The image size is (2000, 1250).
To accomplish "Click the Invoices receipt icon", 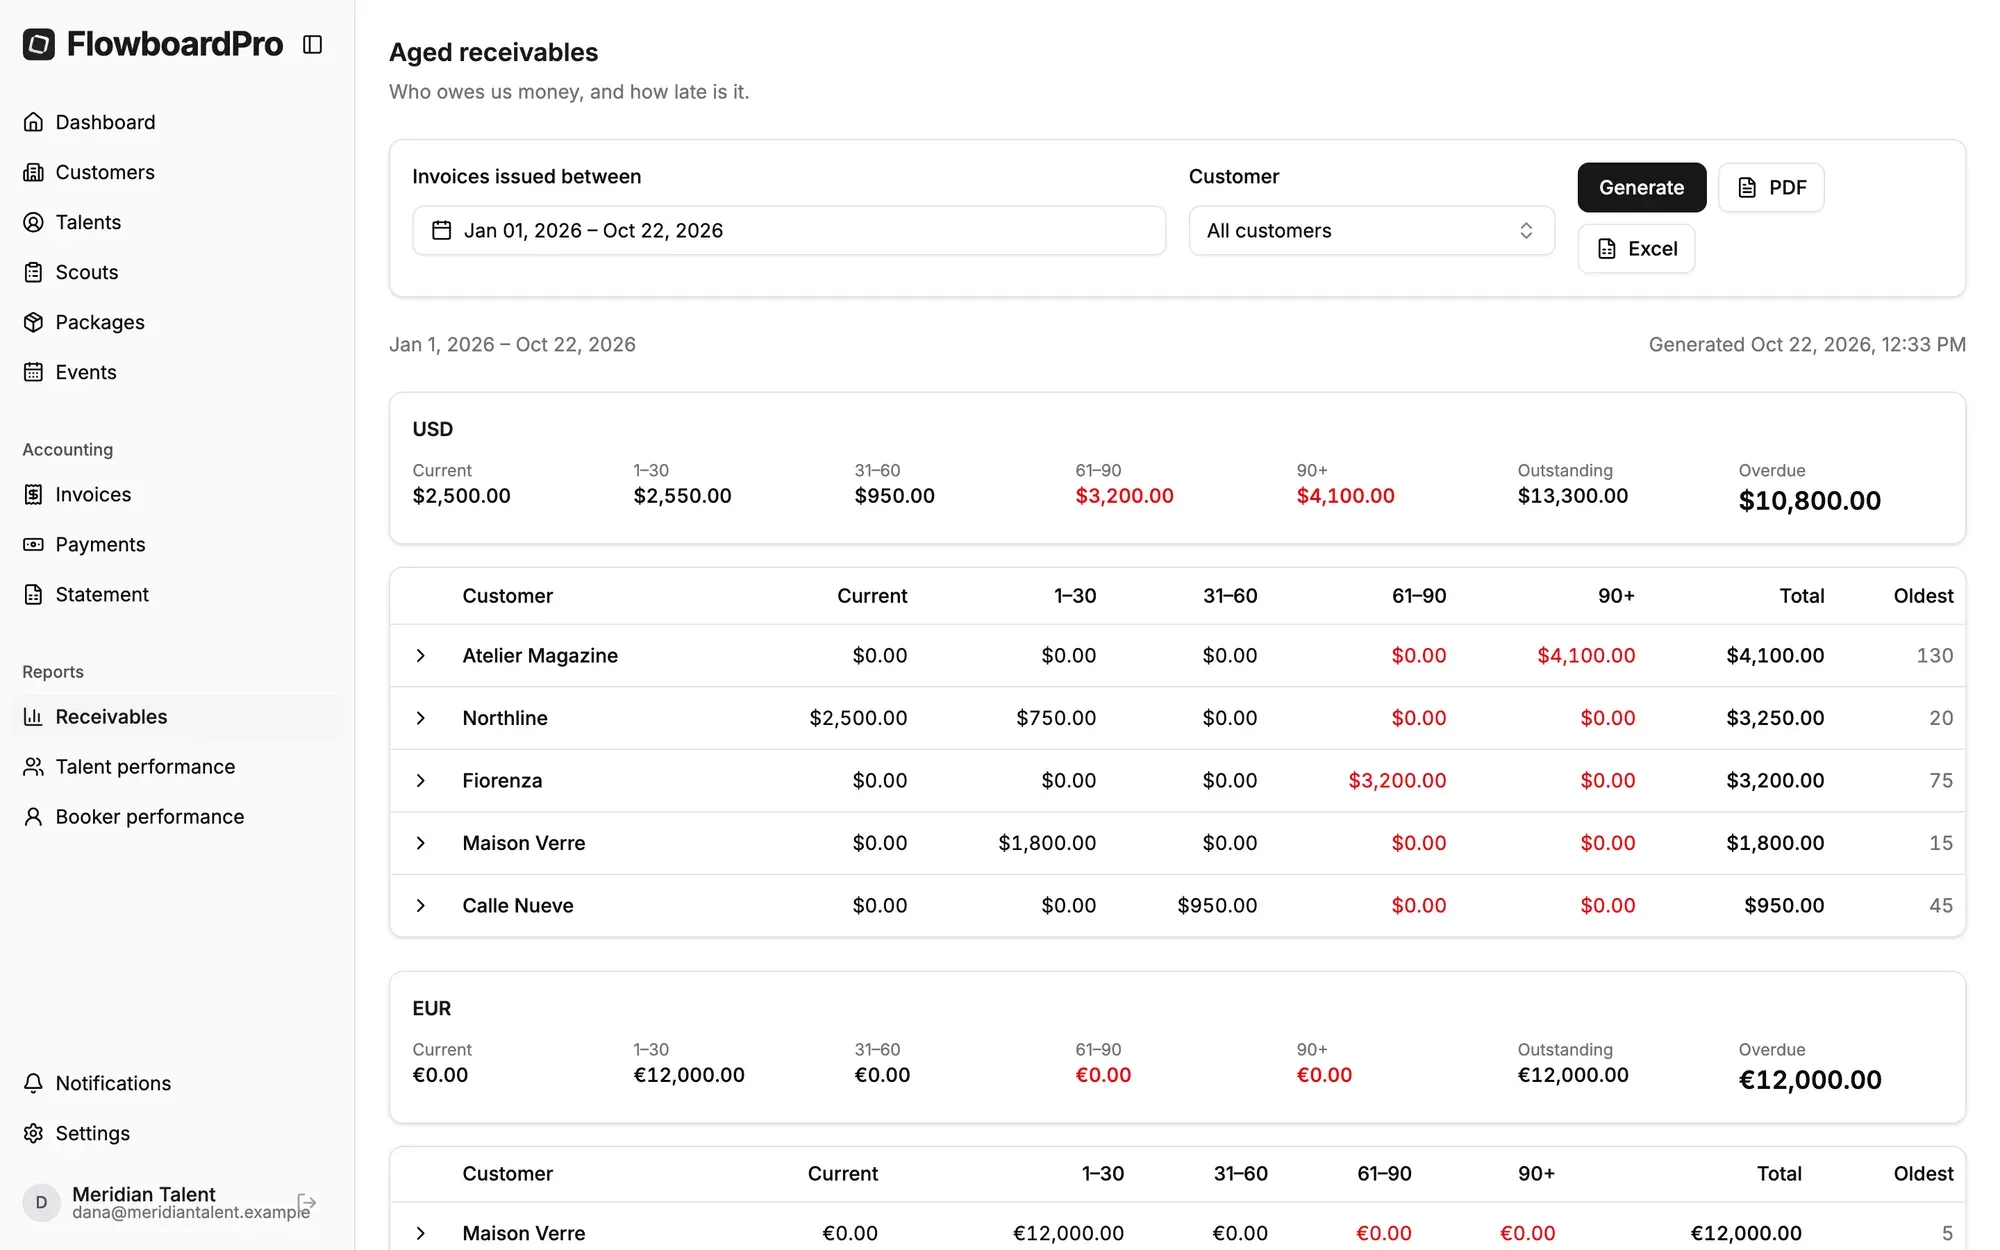I will (x=33, y=494).
